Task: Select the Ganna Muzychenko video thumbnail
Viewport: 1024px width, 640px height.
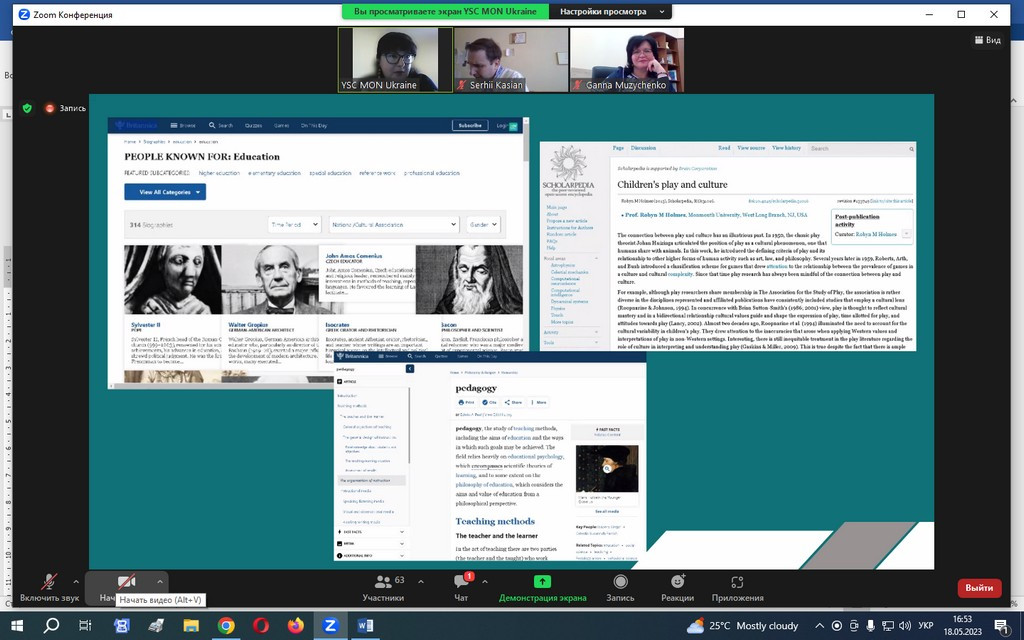Action: (x=627, y=59)
